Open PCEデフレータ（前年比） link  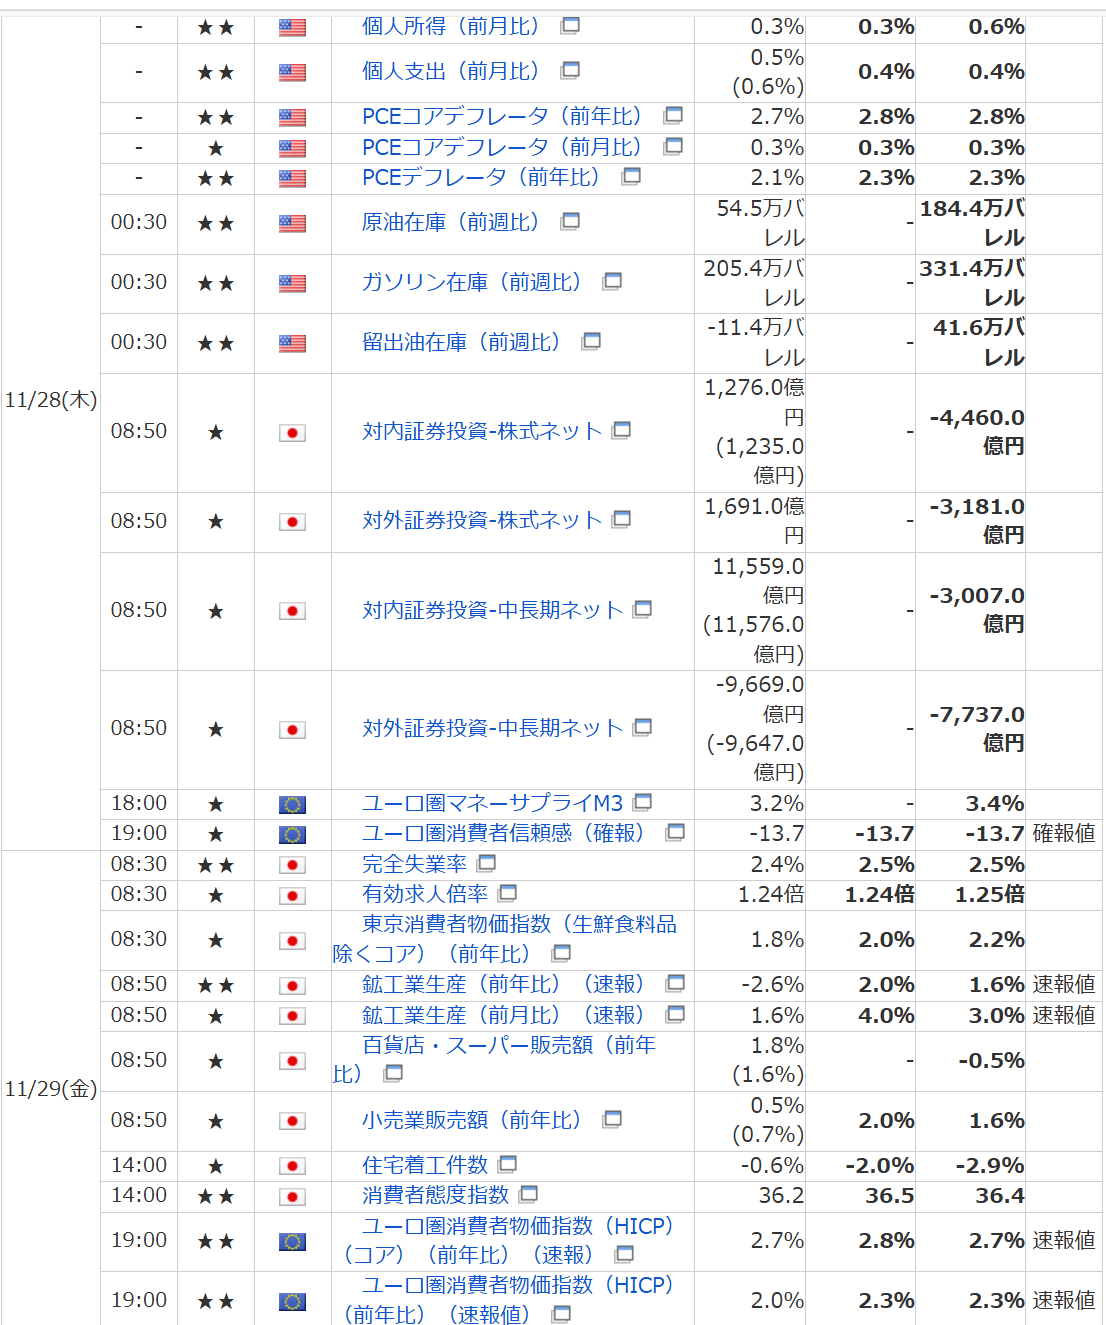pos(481,177)
